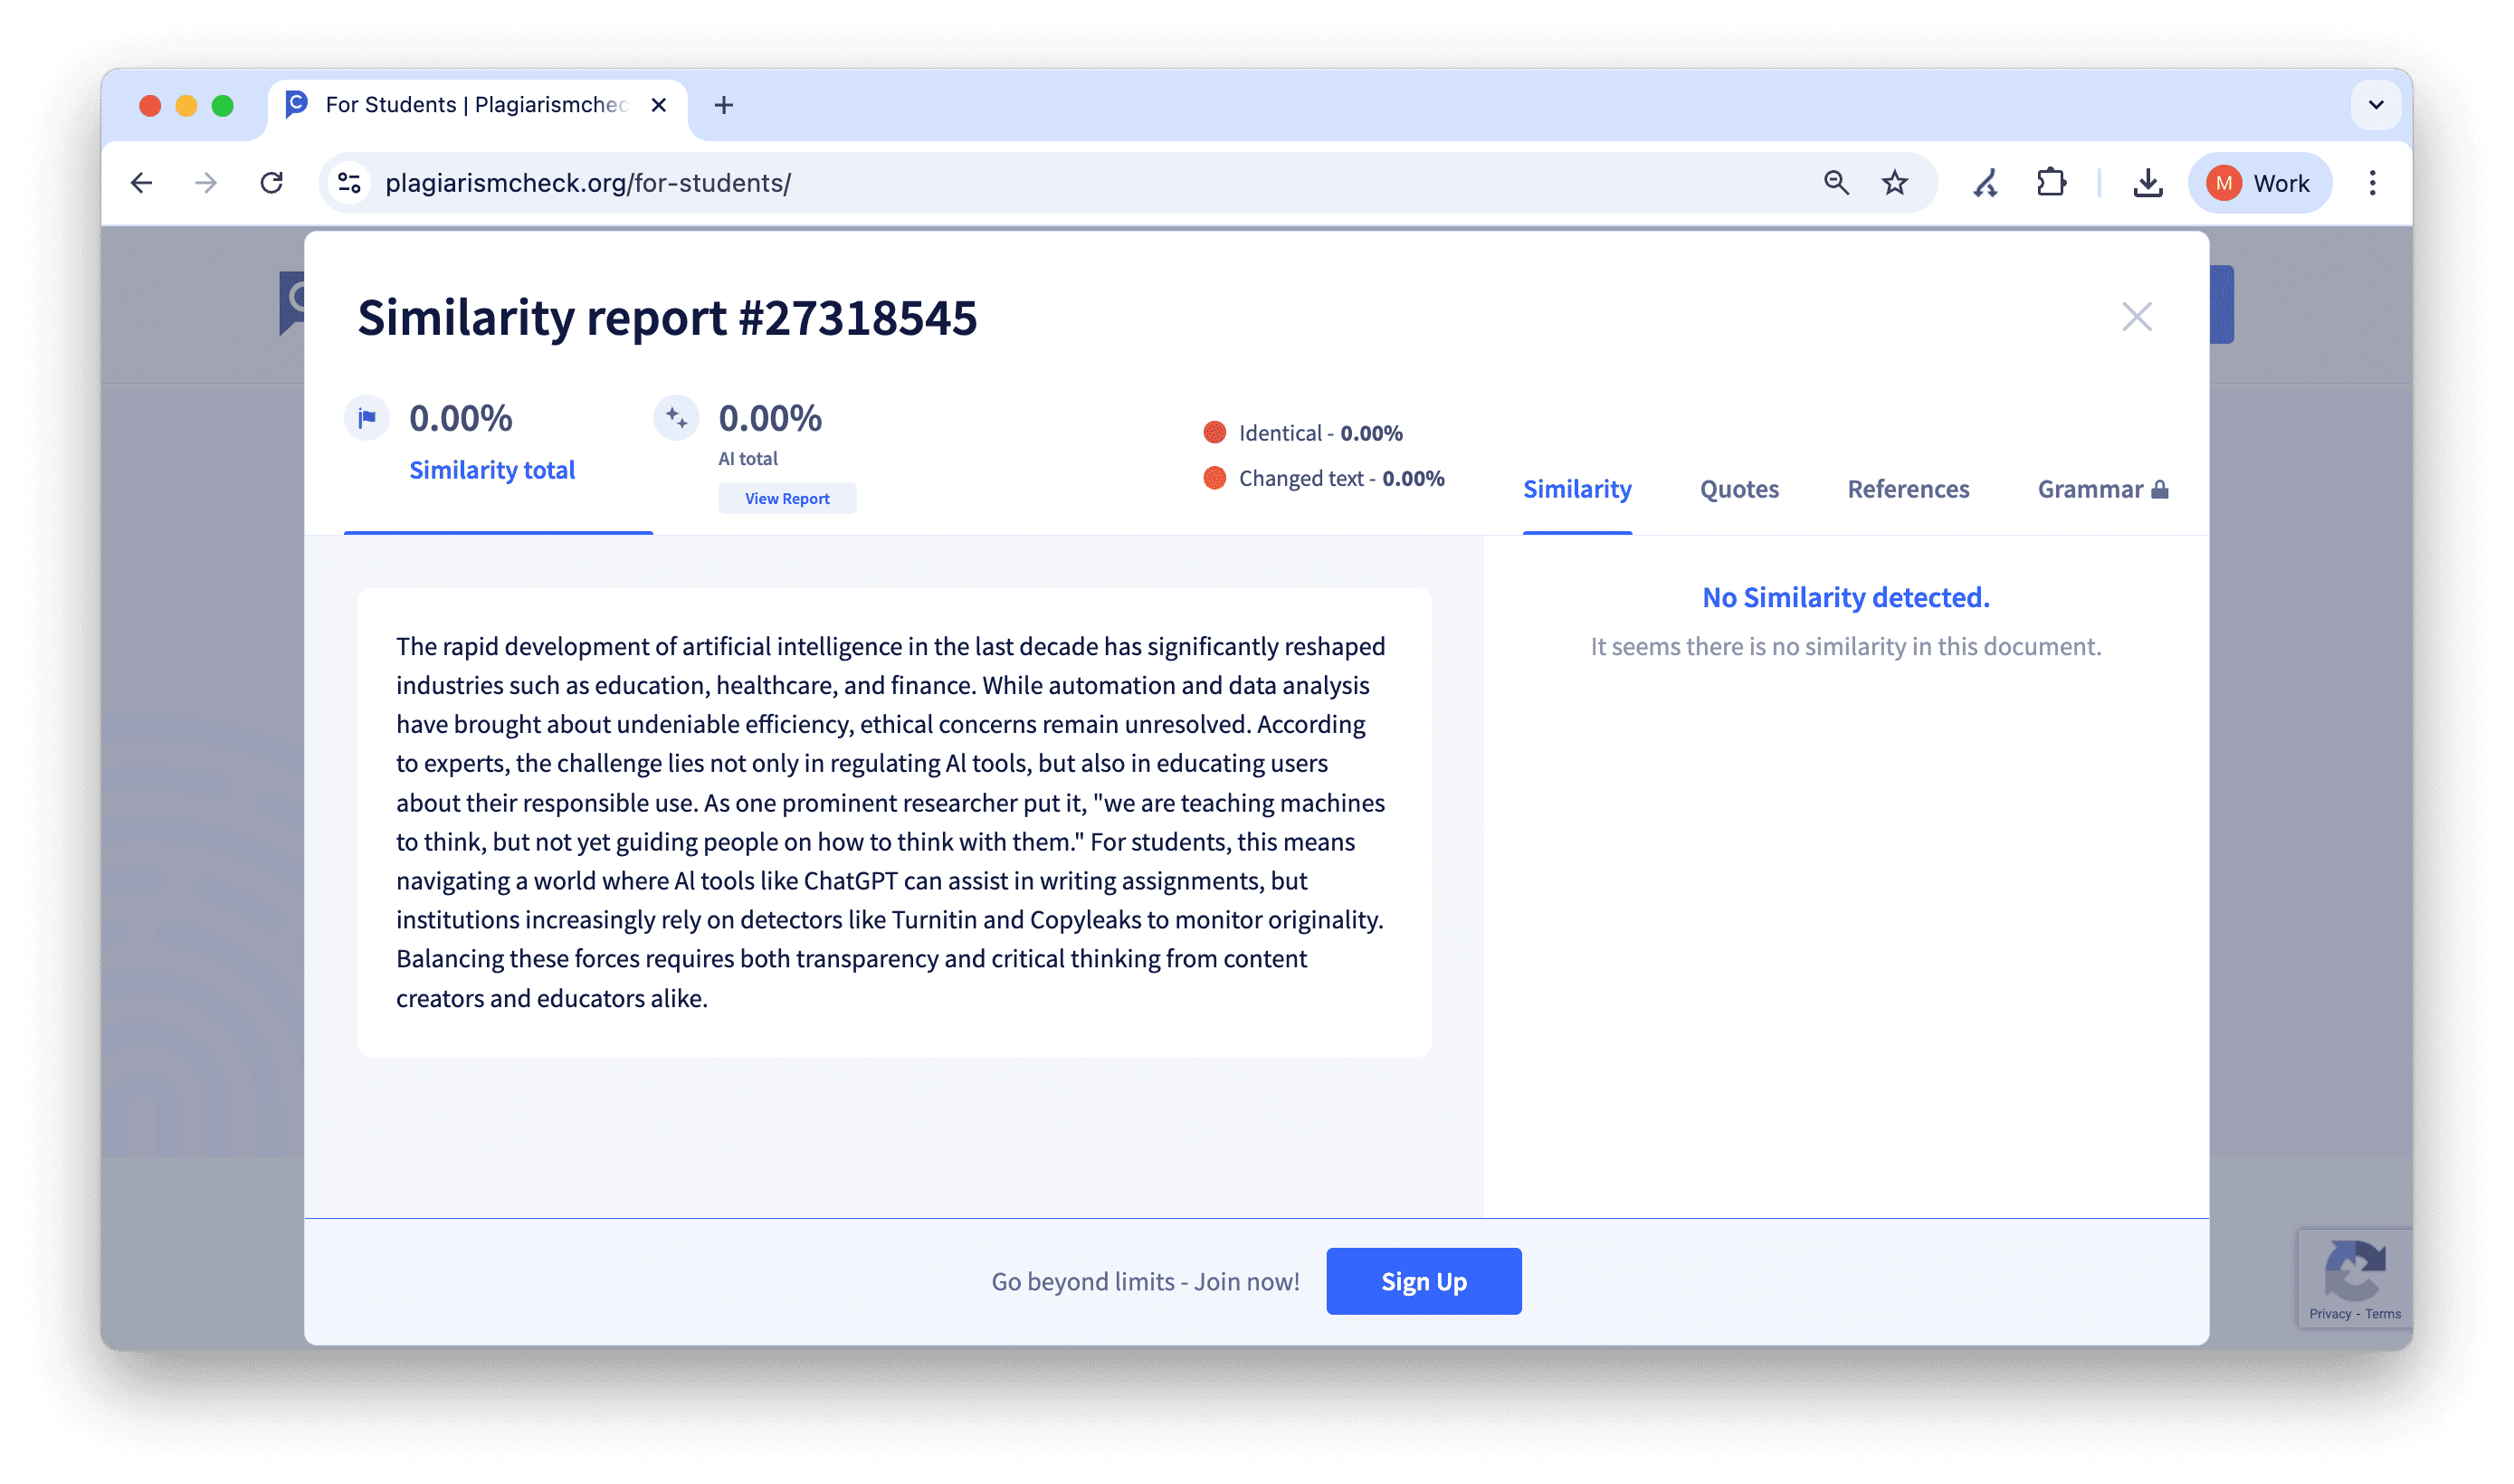Expand the tab search dropdown
Image resolution: width=2514 pixels, height=1484 pixels.
tap(2376, 105)
